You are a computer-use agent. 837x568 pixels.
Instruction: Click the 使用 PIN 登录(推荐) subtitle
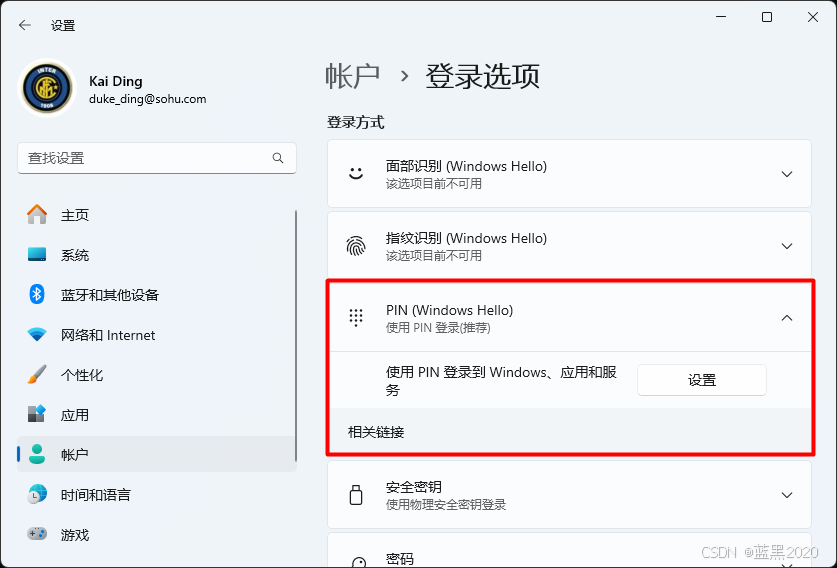(x=438, y=328)
